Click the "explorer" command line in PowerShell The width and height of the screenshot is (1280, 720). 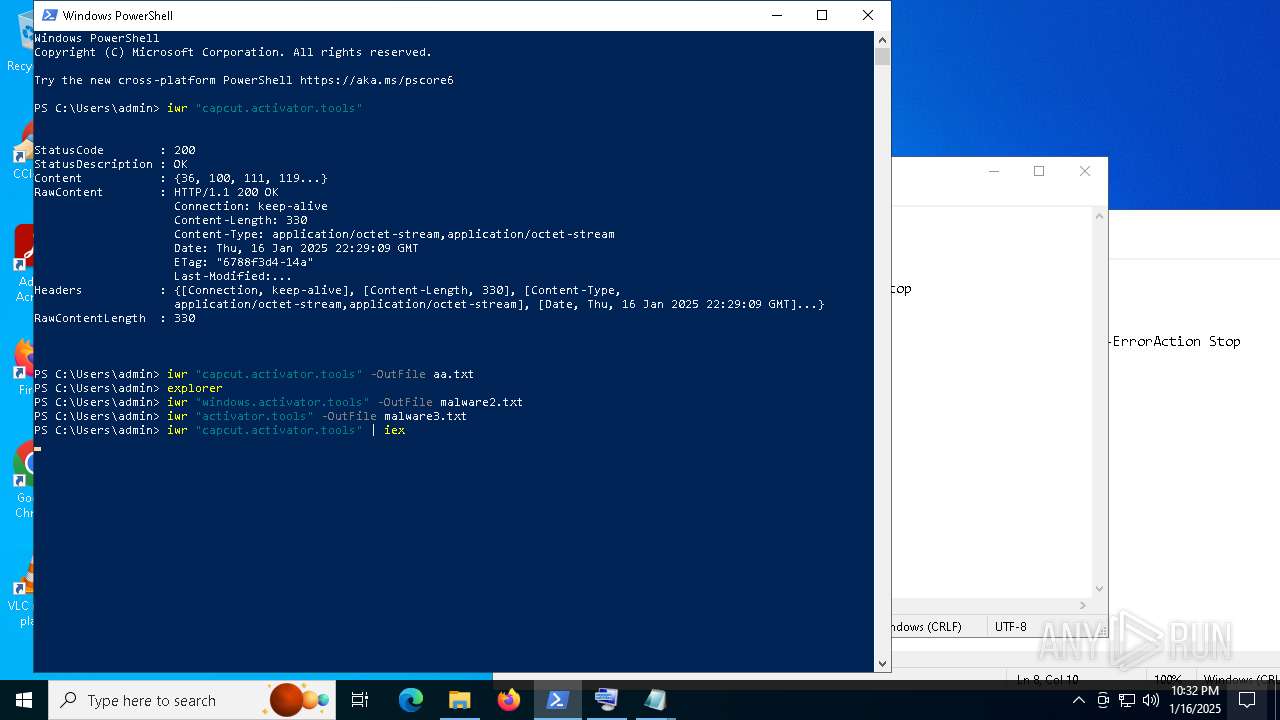pyautogui.click(x=195, y=388)
